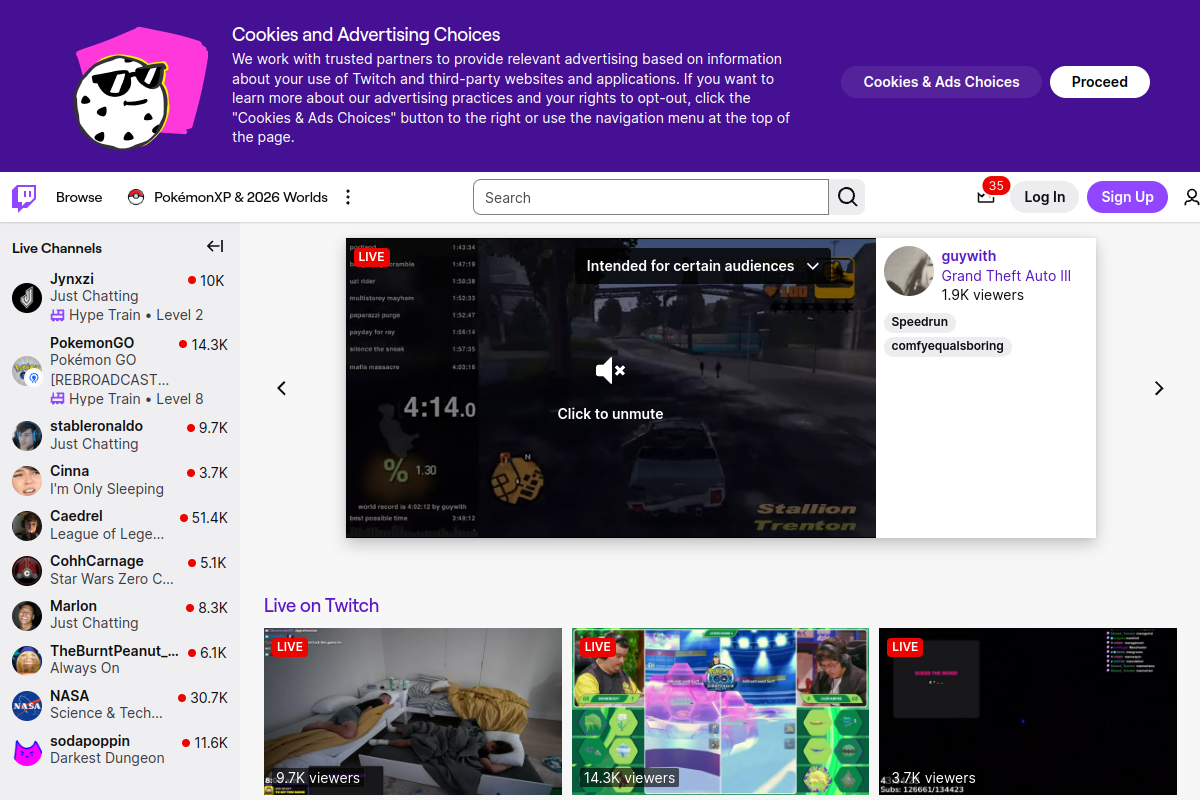Click the Log In button
Image resolution: width=1200 pixels, height=800 pixels.
(1045, 197)
